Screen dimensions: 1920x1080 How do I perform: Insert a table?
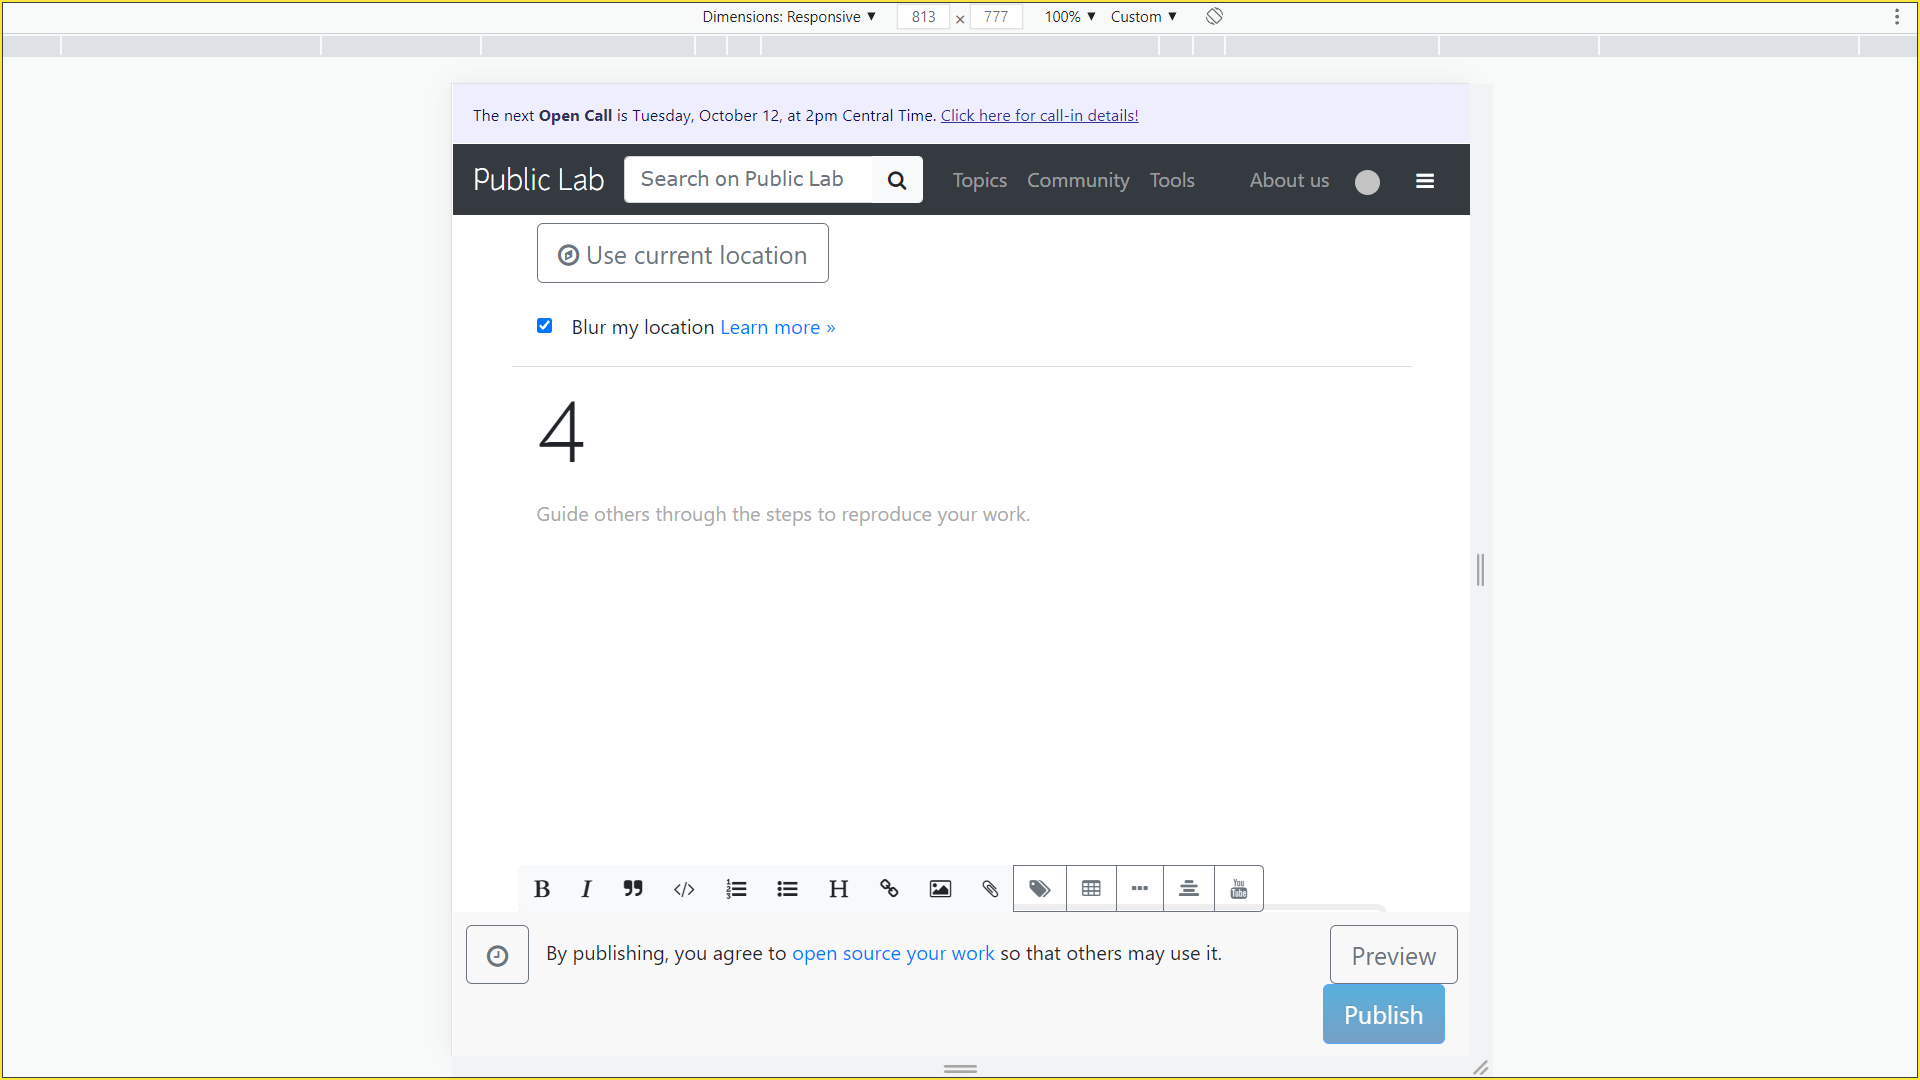pos(1091,888)
